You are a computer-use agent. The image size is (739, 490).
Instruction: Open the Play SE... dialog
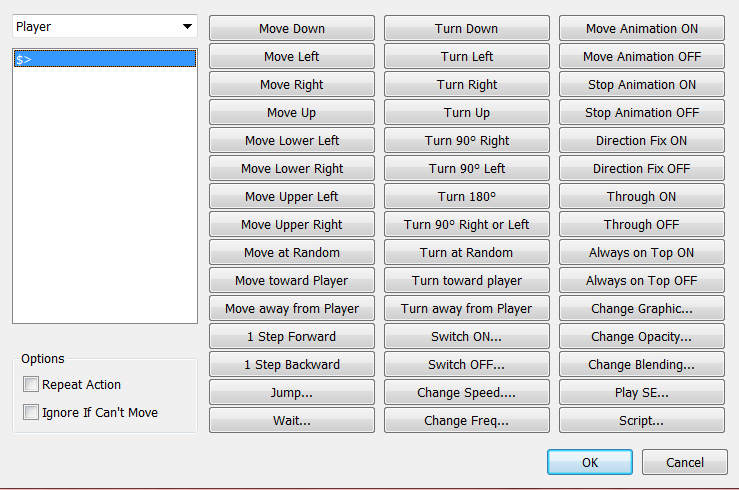[641, 392]
